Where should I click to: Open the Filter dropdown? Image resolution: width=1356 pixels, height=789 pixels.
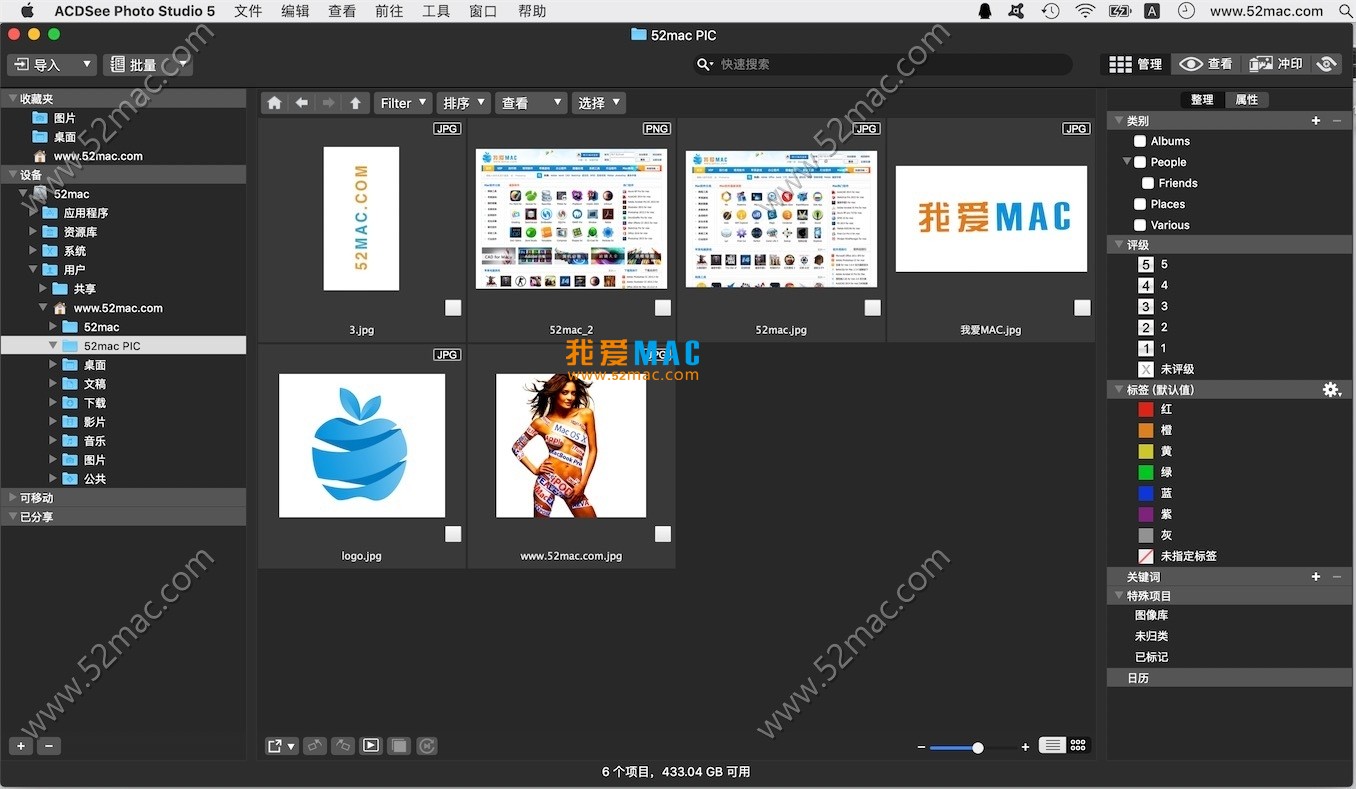tap(403, 103)
